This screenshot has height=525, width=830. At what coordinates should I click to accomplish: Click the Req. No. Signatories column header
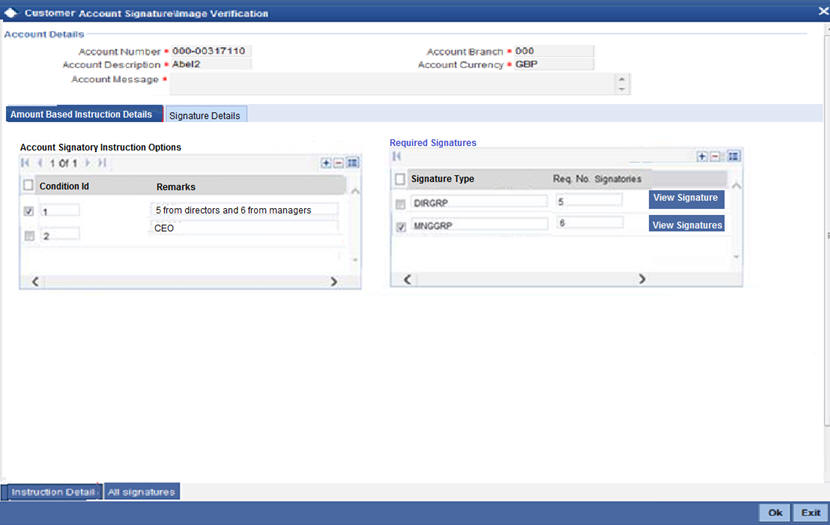[597, 179]
